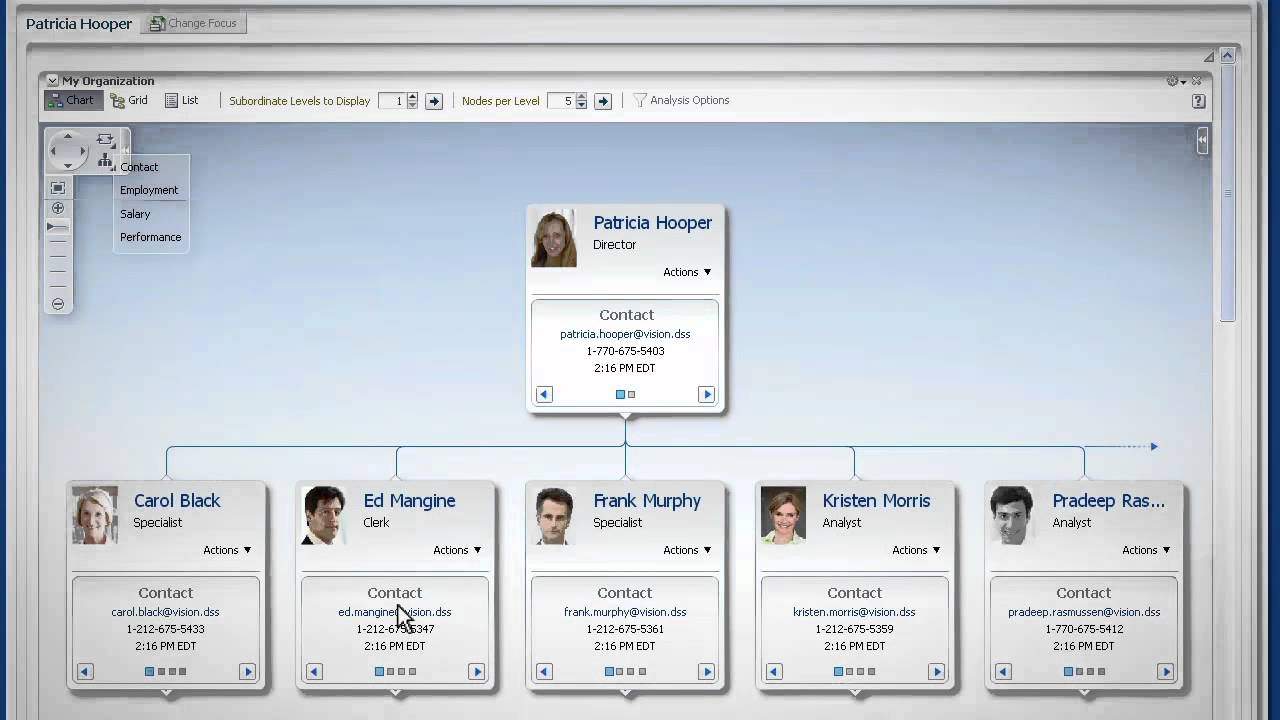Show previous panel on Kristen Morris's card

(774, 672)
